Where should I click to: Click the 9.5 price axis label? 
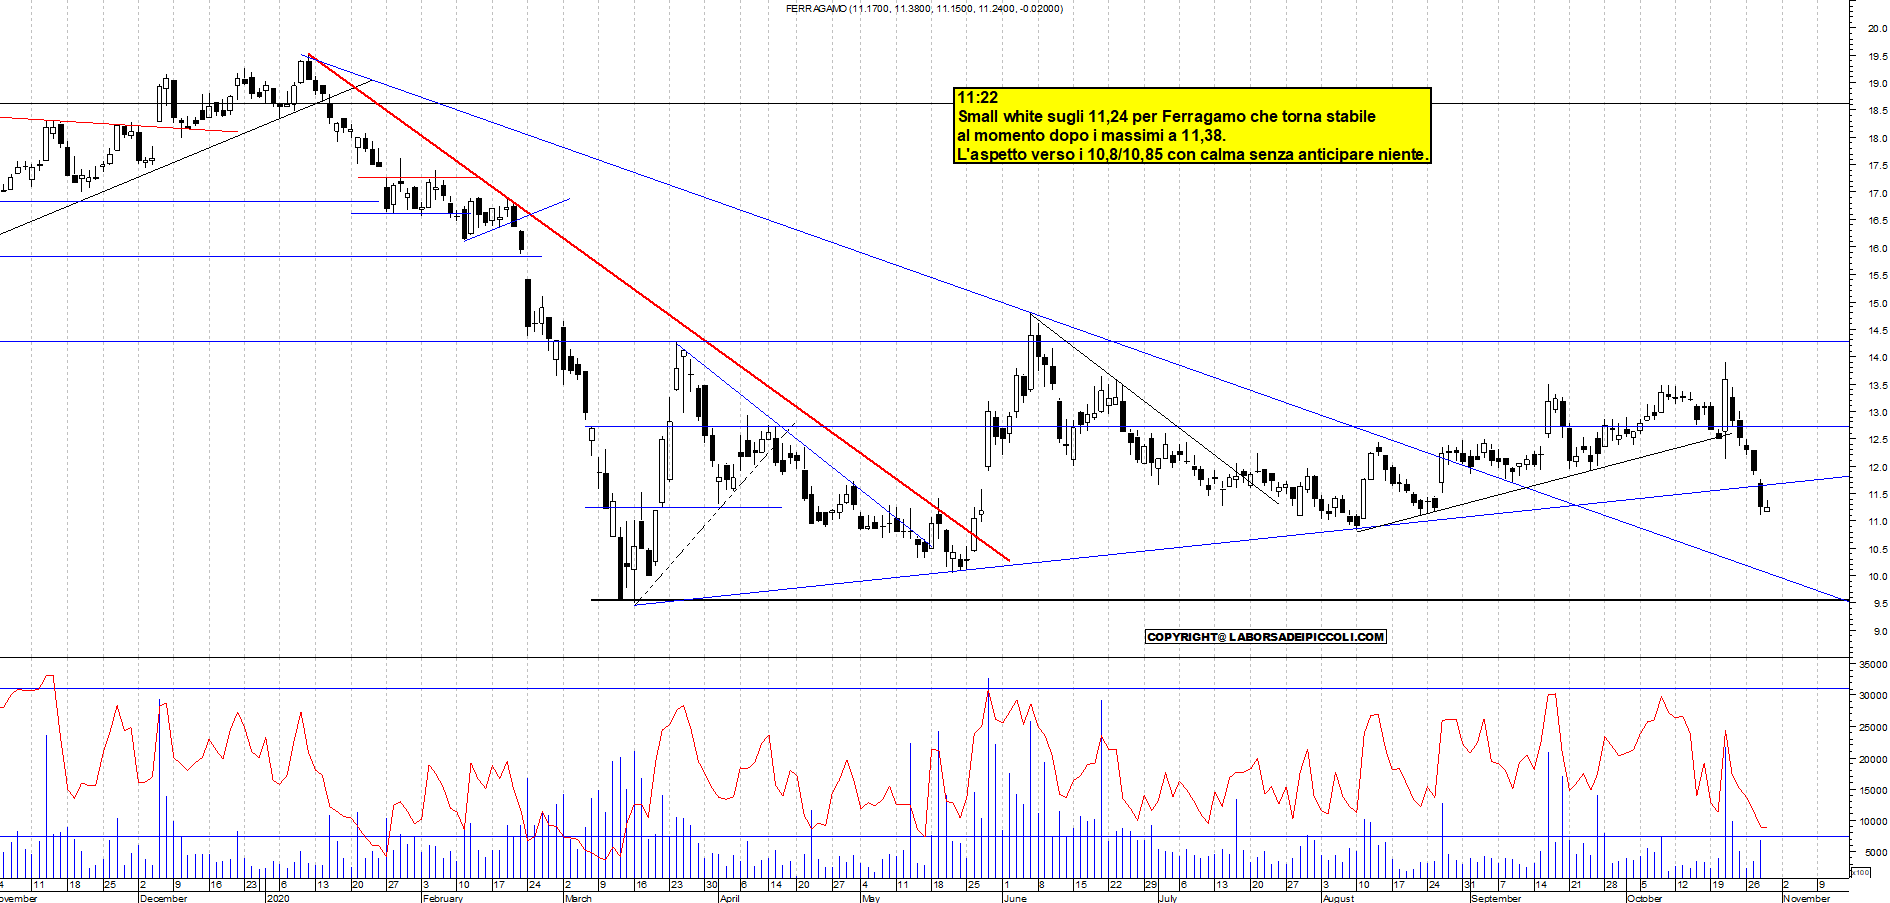tap(1880, 604)
